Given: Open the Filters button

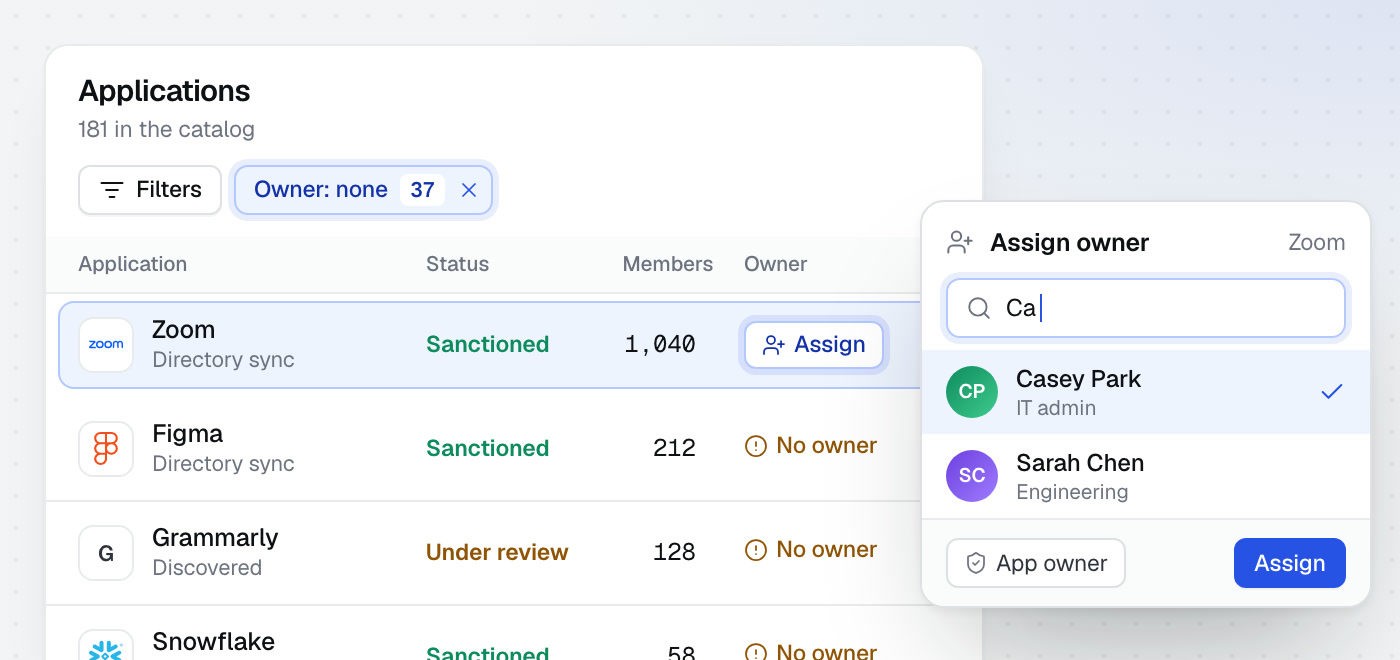Looking at the screenshot, I should (150, 190).
